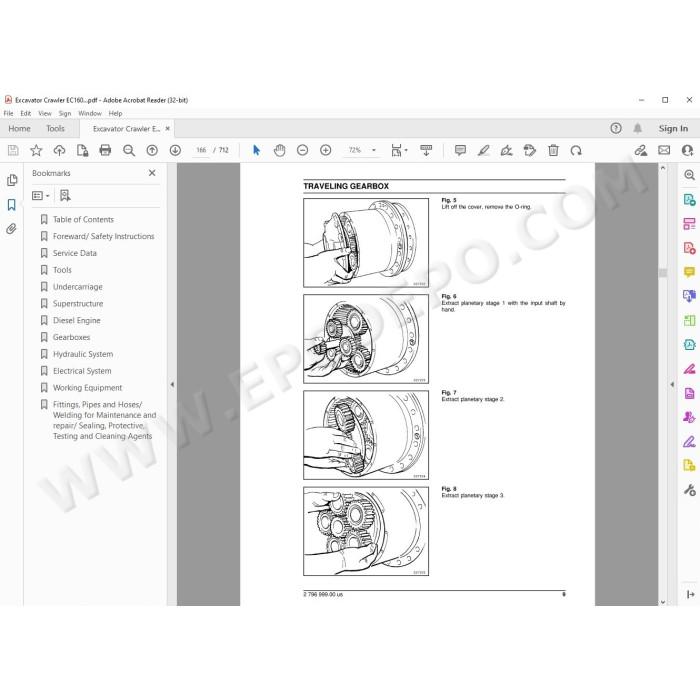Switch to the Home tab
This screenshot has width=700, height=700.
[x=19, y=129]
